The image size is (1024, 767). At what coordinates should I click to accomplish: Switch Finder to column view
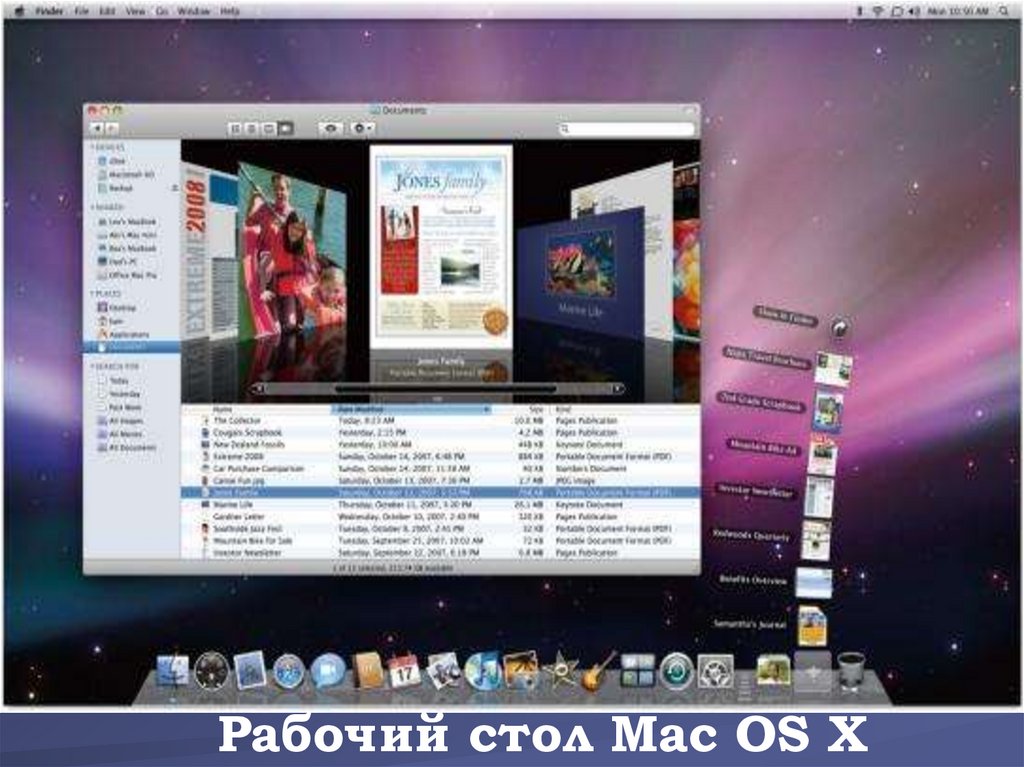pos(268,129)
